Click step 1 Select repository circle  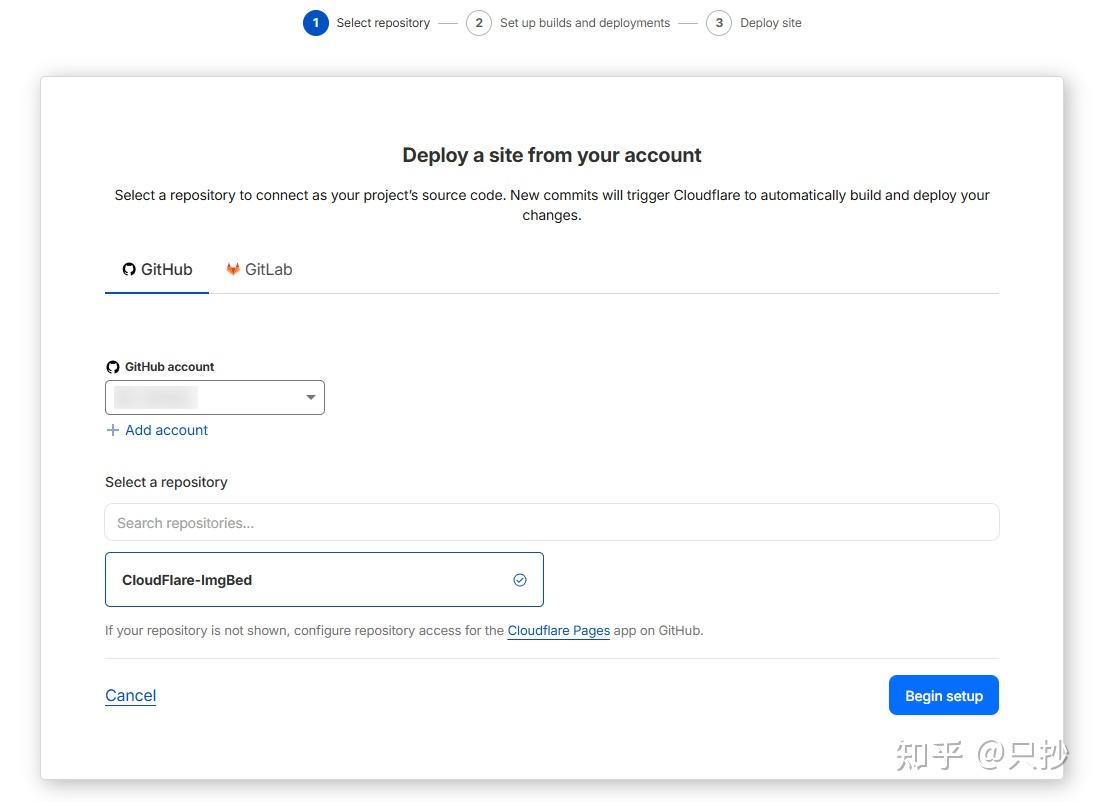316,23
